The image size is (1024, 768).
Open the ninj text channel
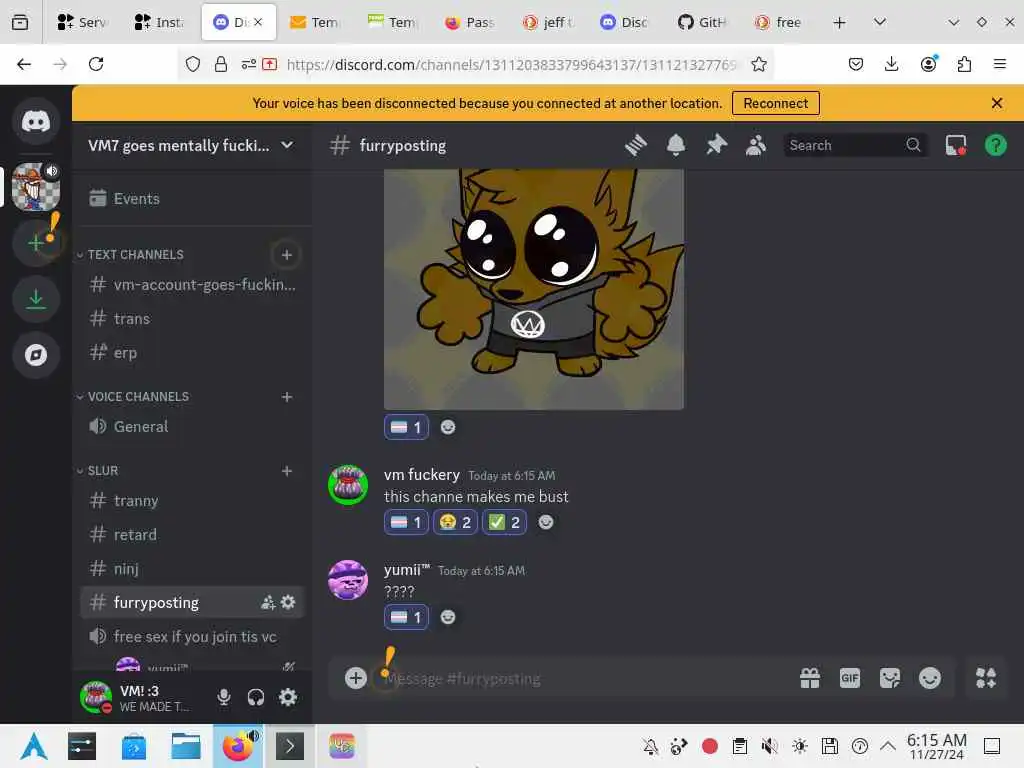(x=192, y=568)
